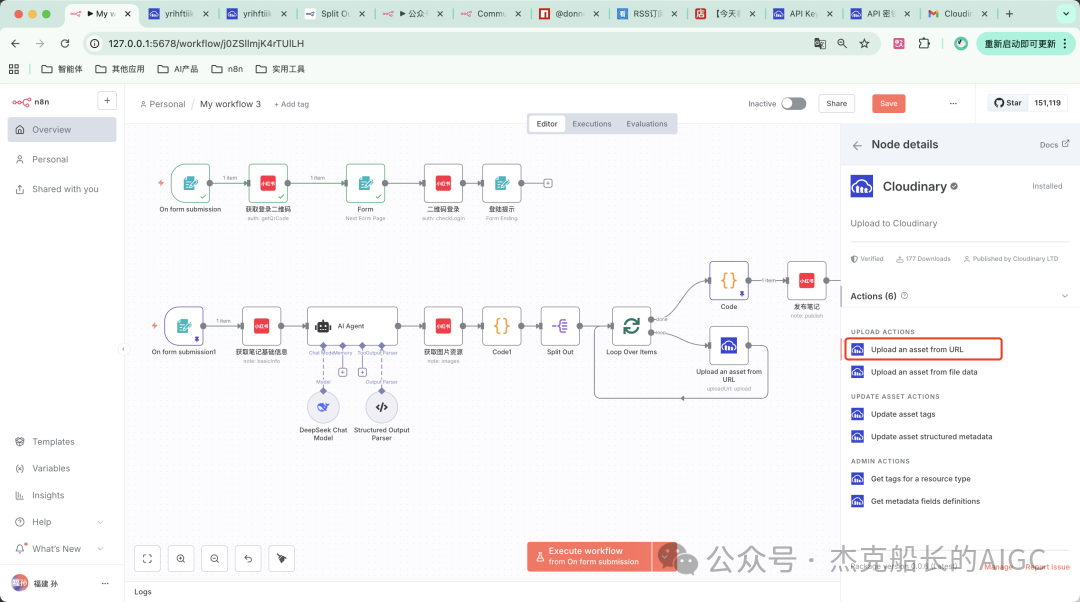Toggle the workflow Inactive switch

793,103
